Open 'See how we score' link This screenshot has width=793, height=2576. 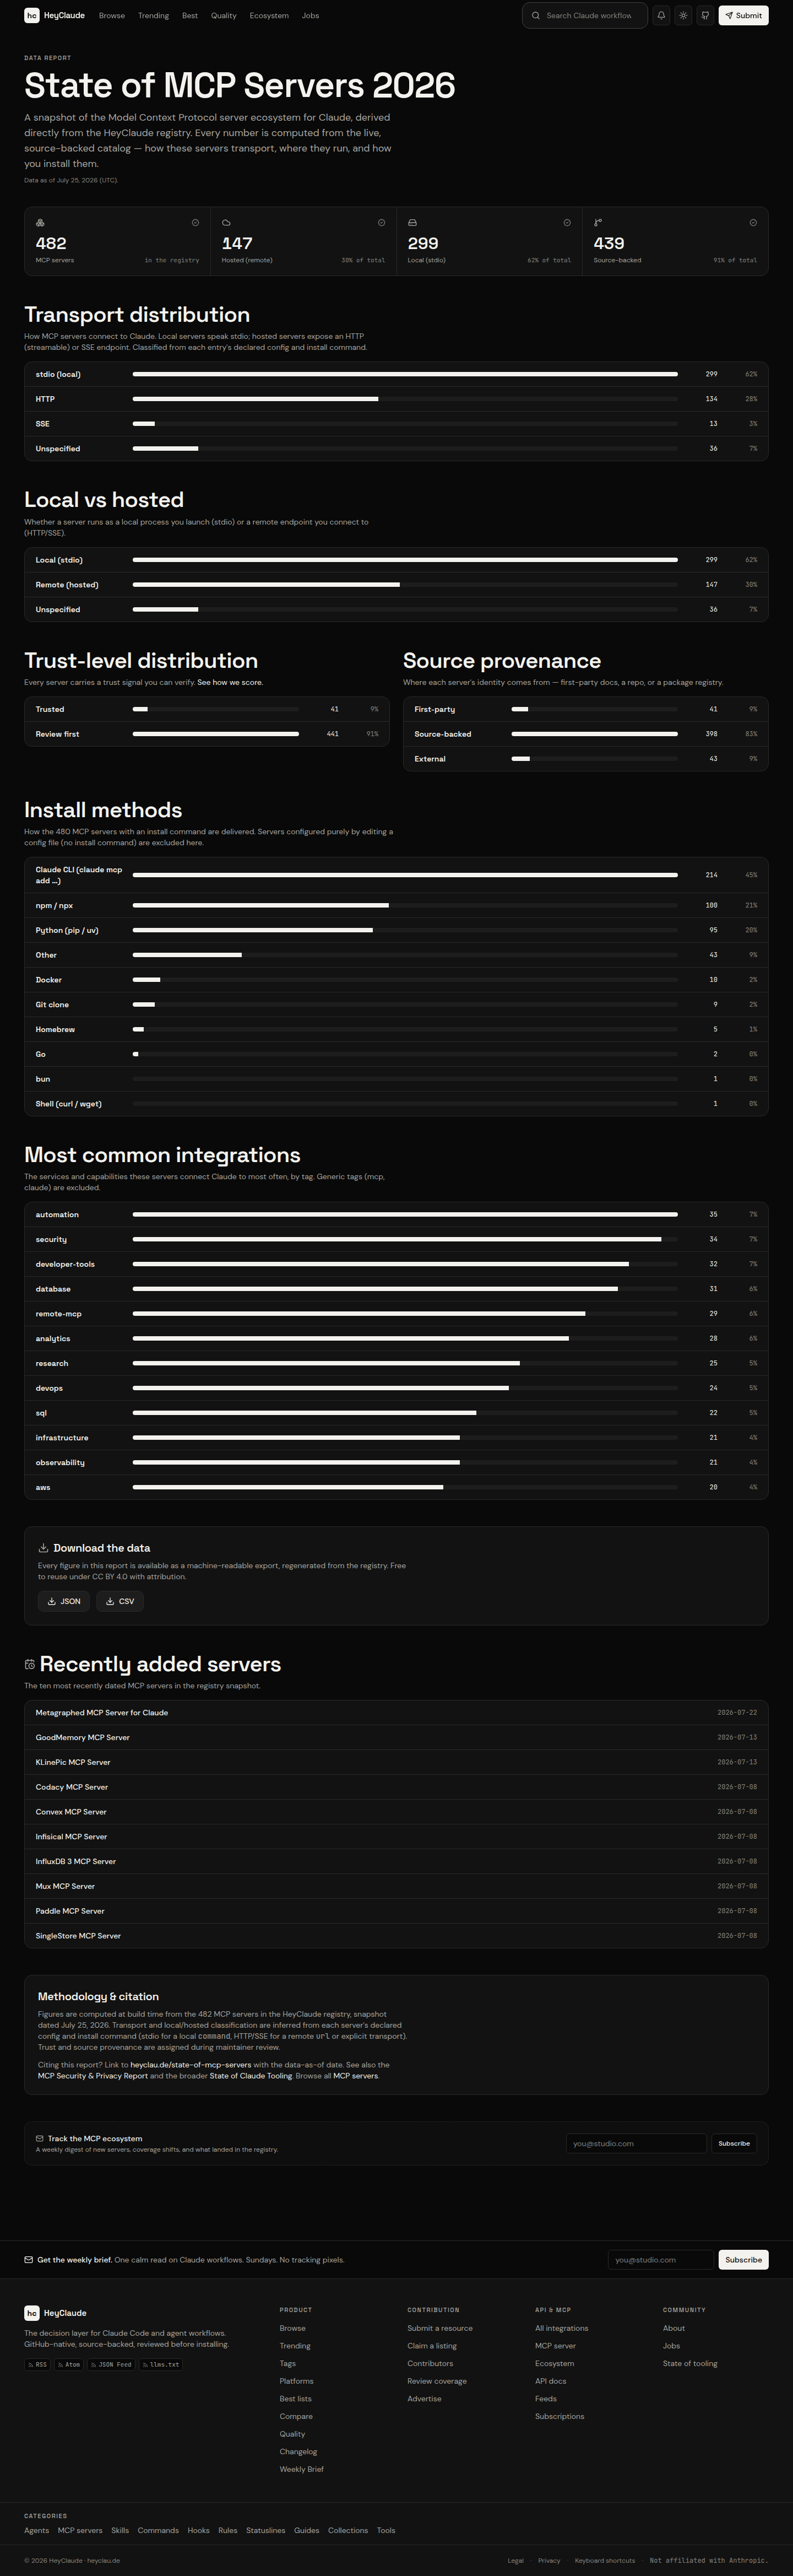(x=230, y=682)
